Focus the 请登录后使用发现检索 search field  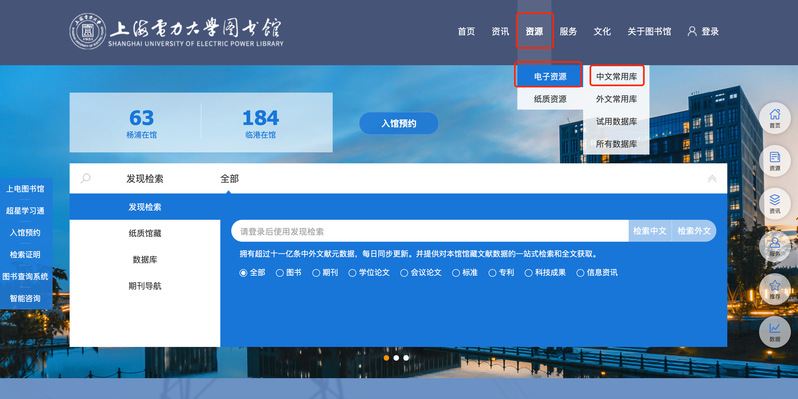430,231
